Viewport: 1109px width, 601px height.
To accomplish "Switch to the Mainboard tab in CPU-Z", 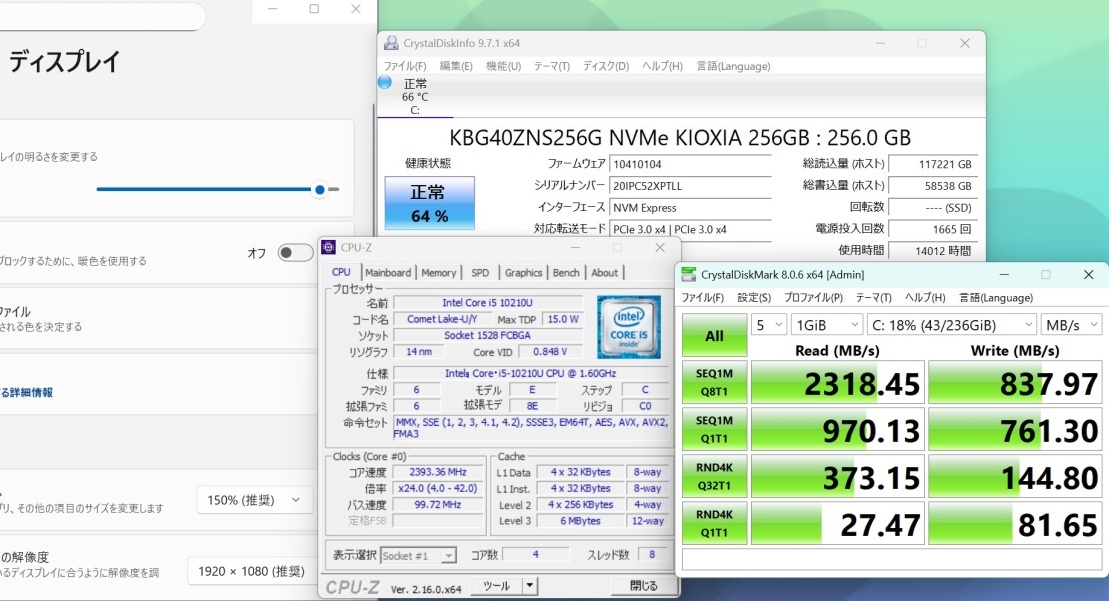I will [388, 272].
